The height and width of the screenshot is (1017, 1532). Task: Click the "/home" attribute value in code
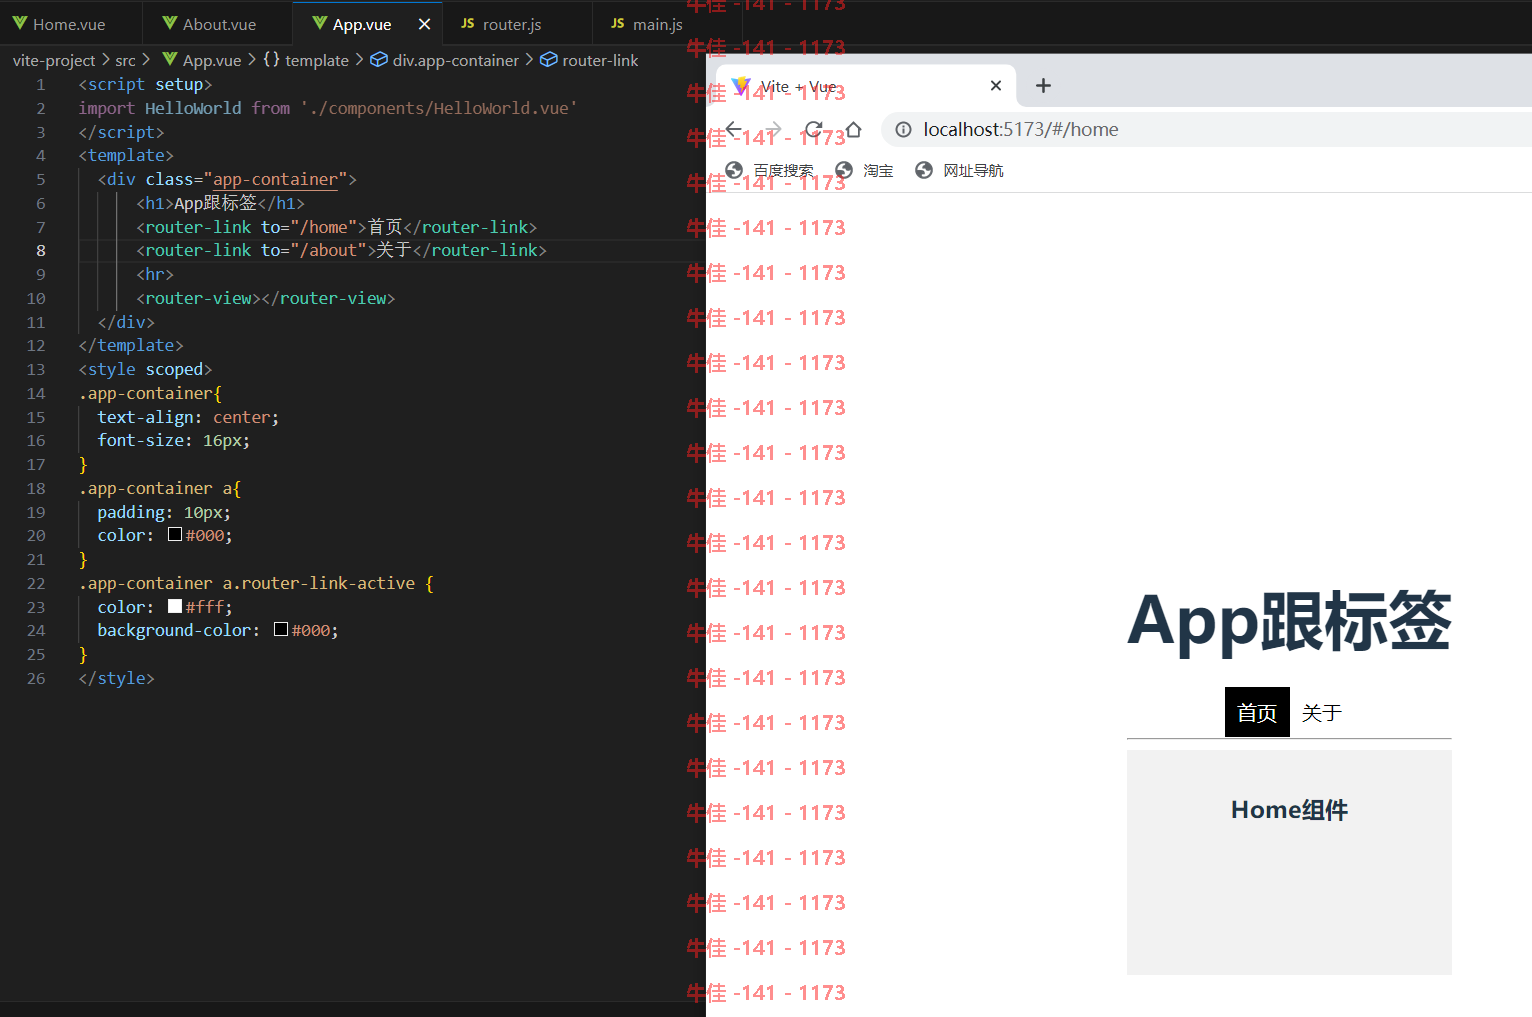[324, 227]
